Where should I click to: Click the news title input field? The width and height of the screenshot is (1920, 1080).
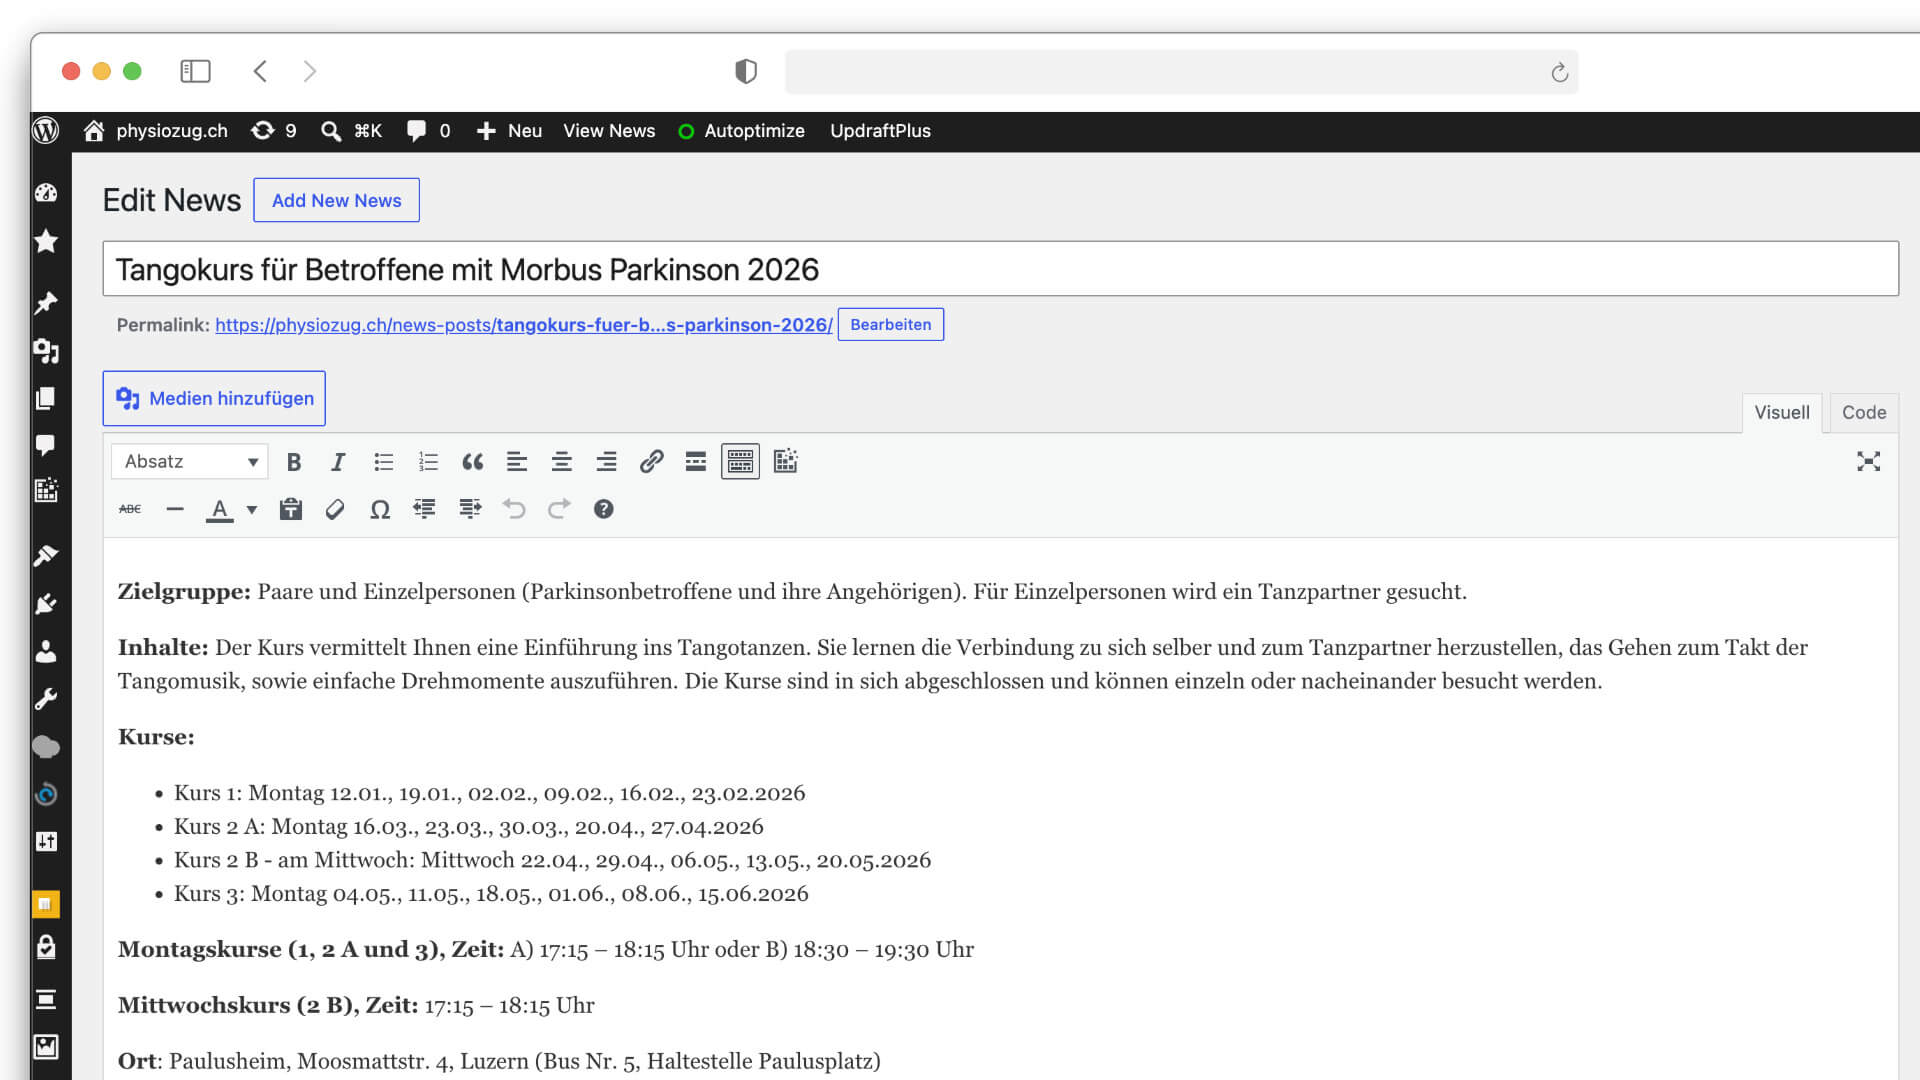point(1000,268)
